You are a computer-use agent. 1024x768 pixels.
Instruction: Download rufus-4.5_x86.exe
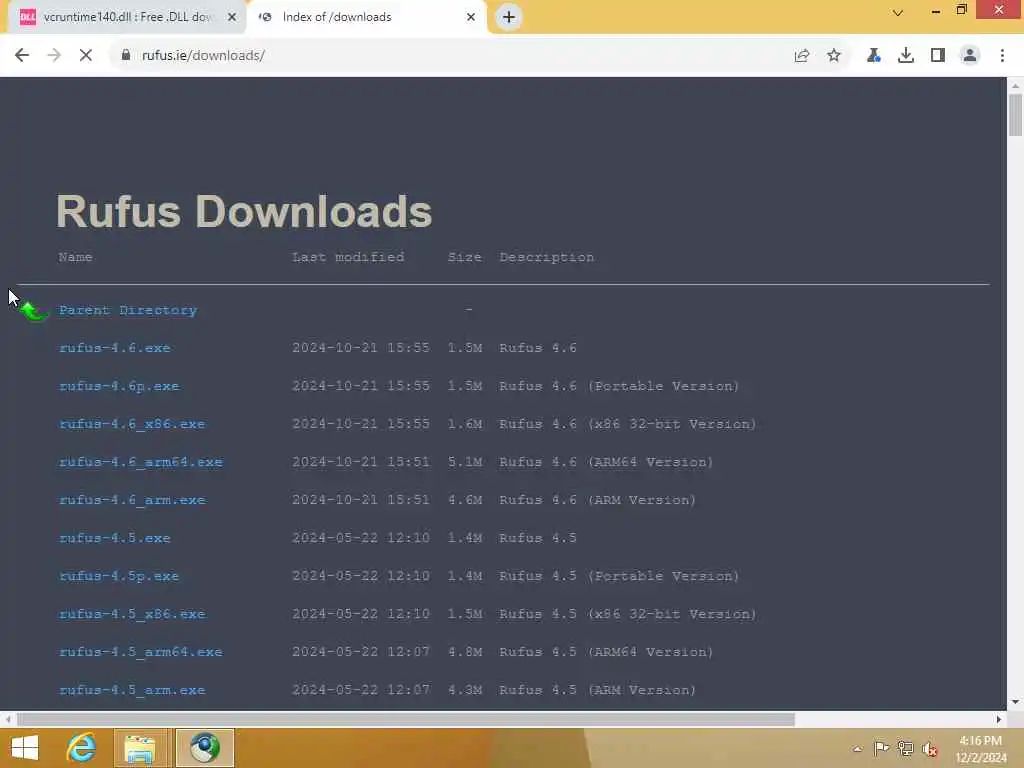132,614
